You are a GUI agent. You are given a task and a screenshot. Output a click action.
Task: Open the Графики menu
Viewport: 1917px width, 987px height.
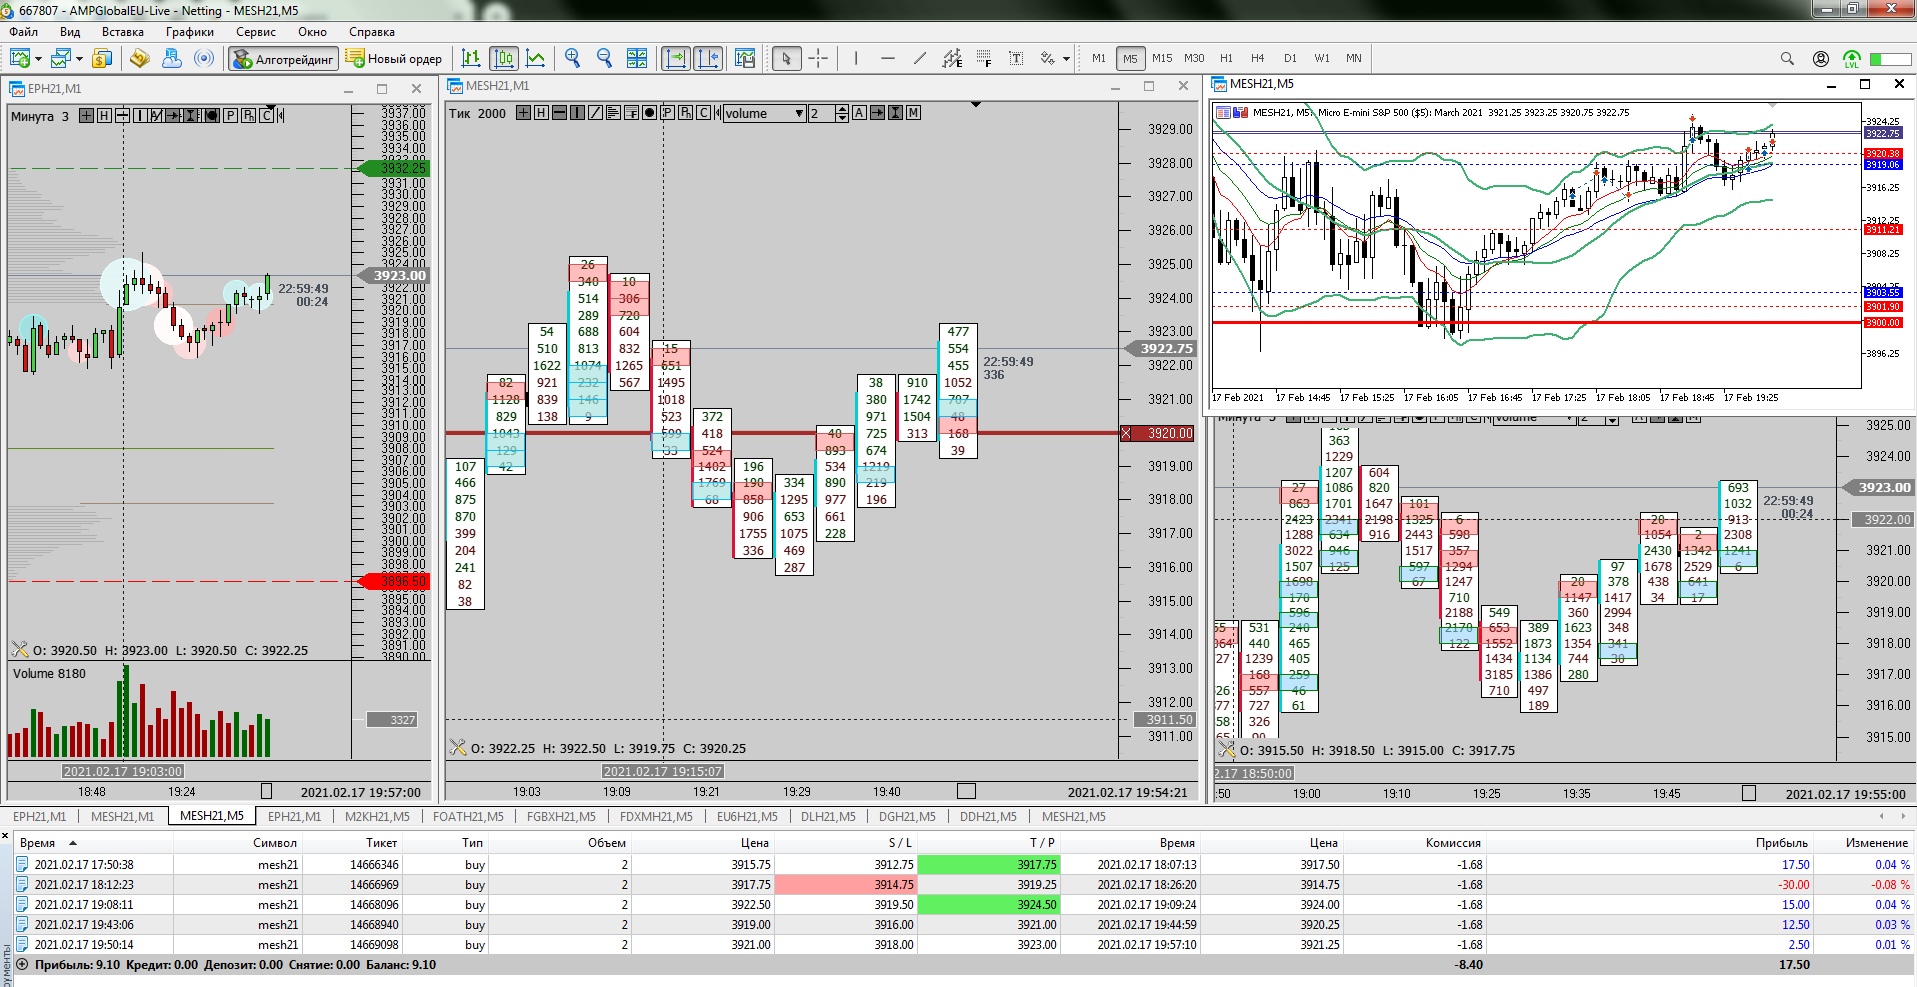point(190,32)
